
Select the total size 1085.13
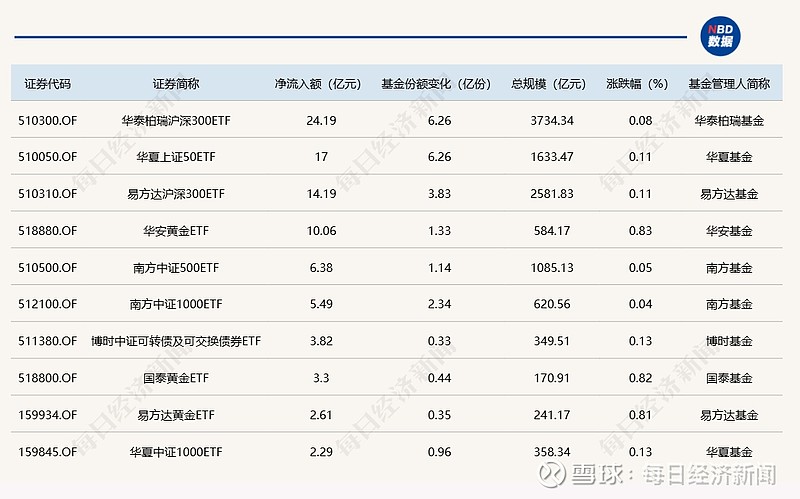[552, 268]
